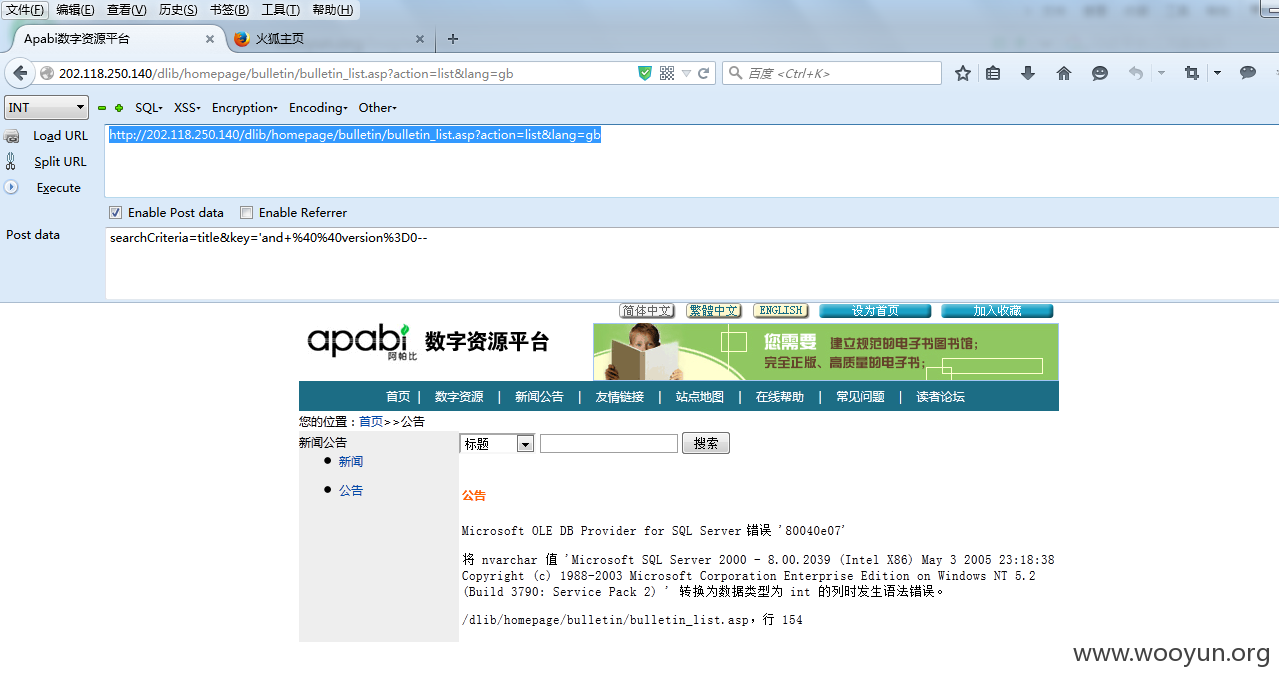
Task: Open the 编辑(E) menu
Action: tap(76, 10)
